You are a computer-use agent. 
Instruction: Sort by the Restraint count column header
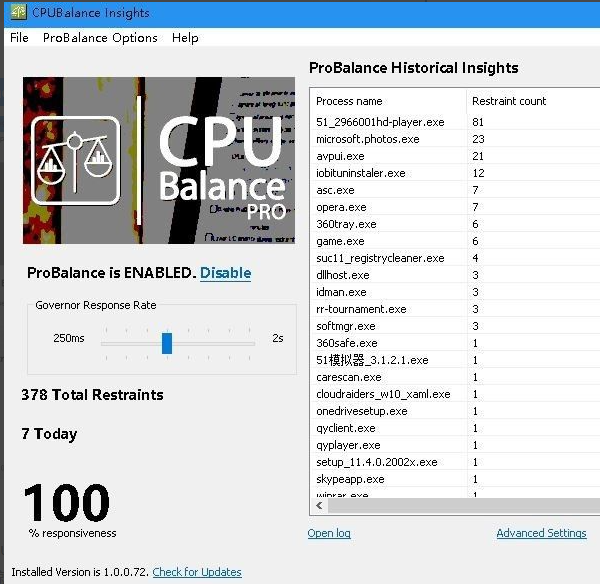point(508,101)
